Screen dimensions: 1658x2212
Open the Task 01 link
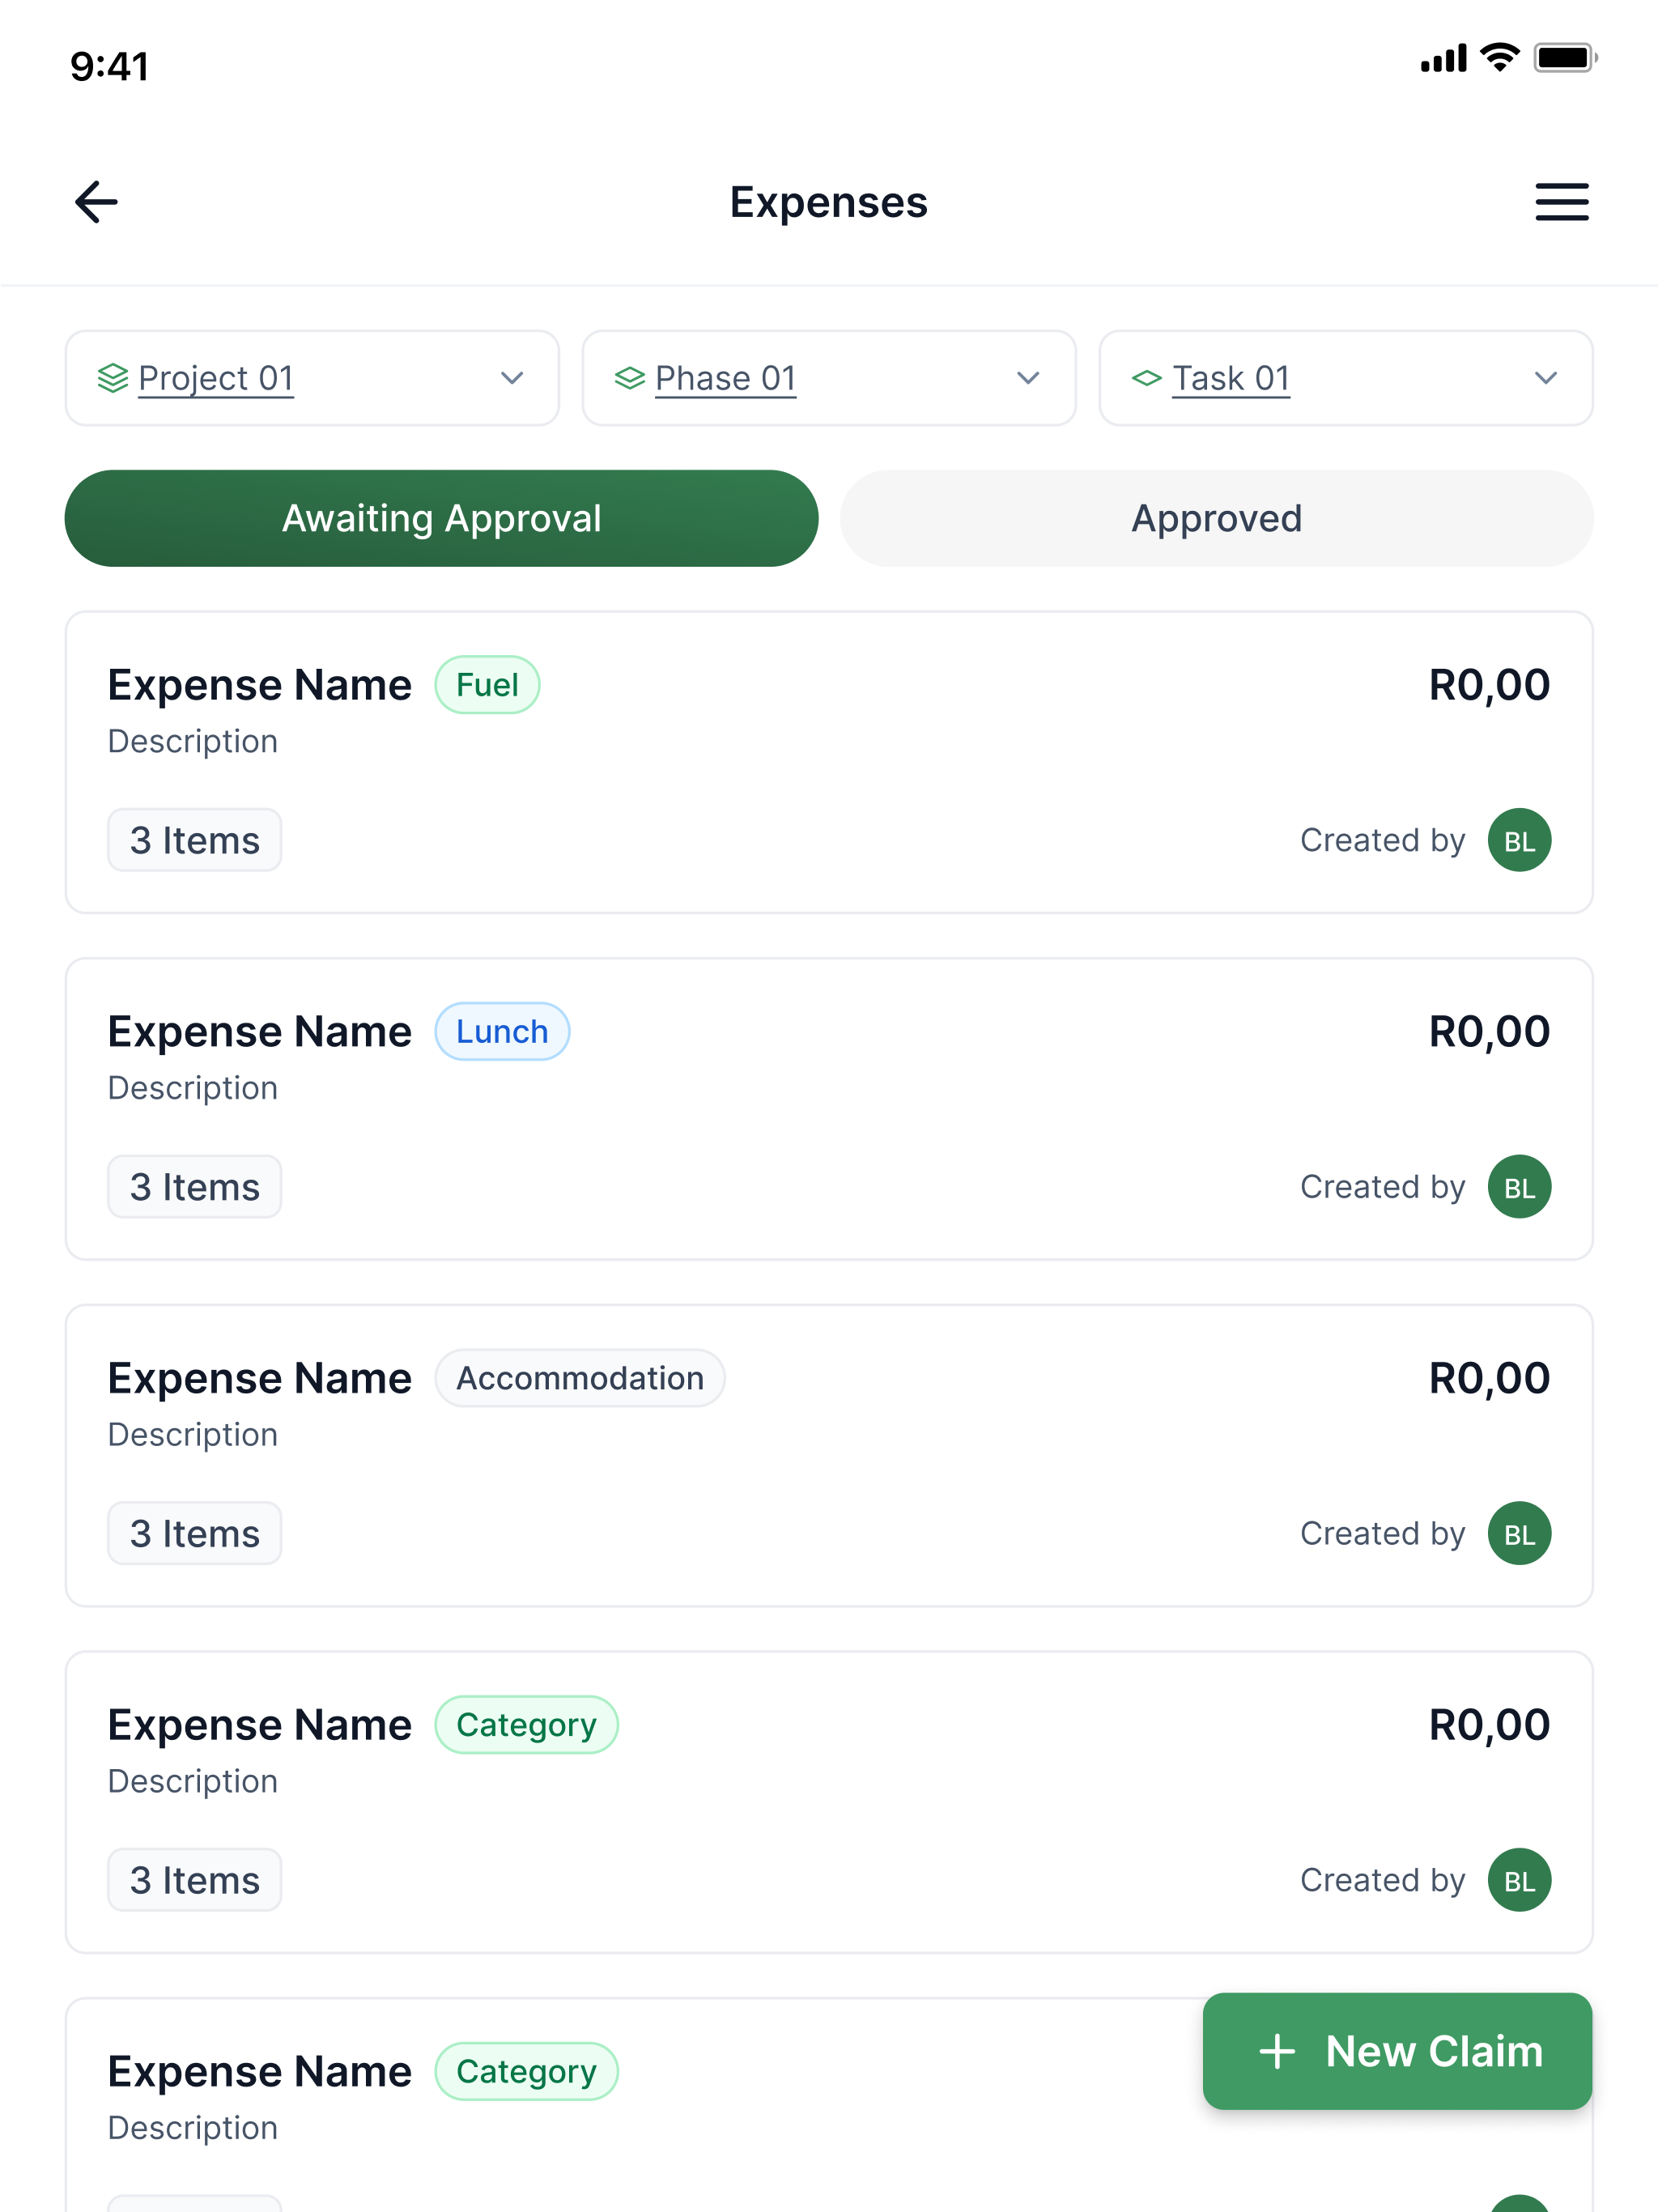tap(1231, 378)
